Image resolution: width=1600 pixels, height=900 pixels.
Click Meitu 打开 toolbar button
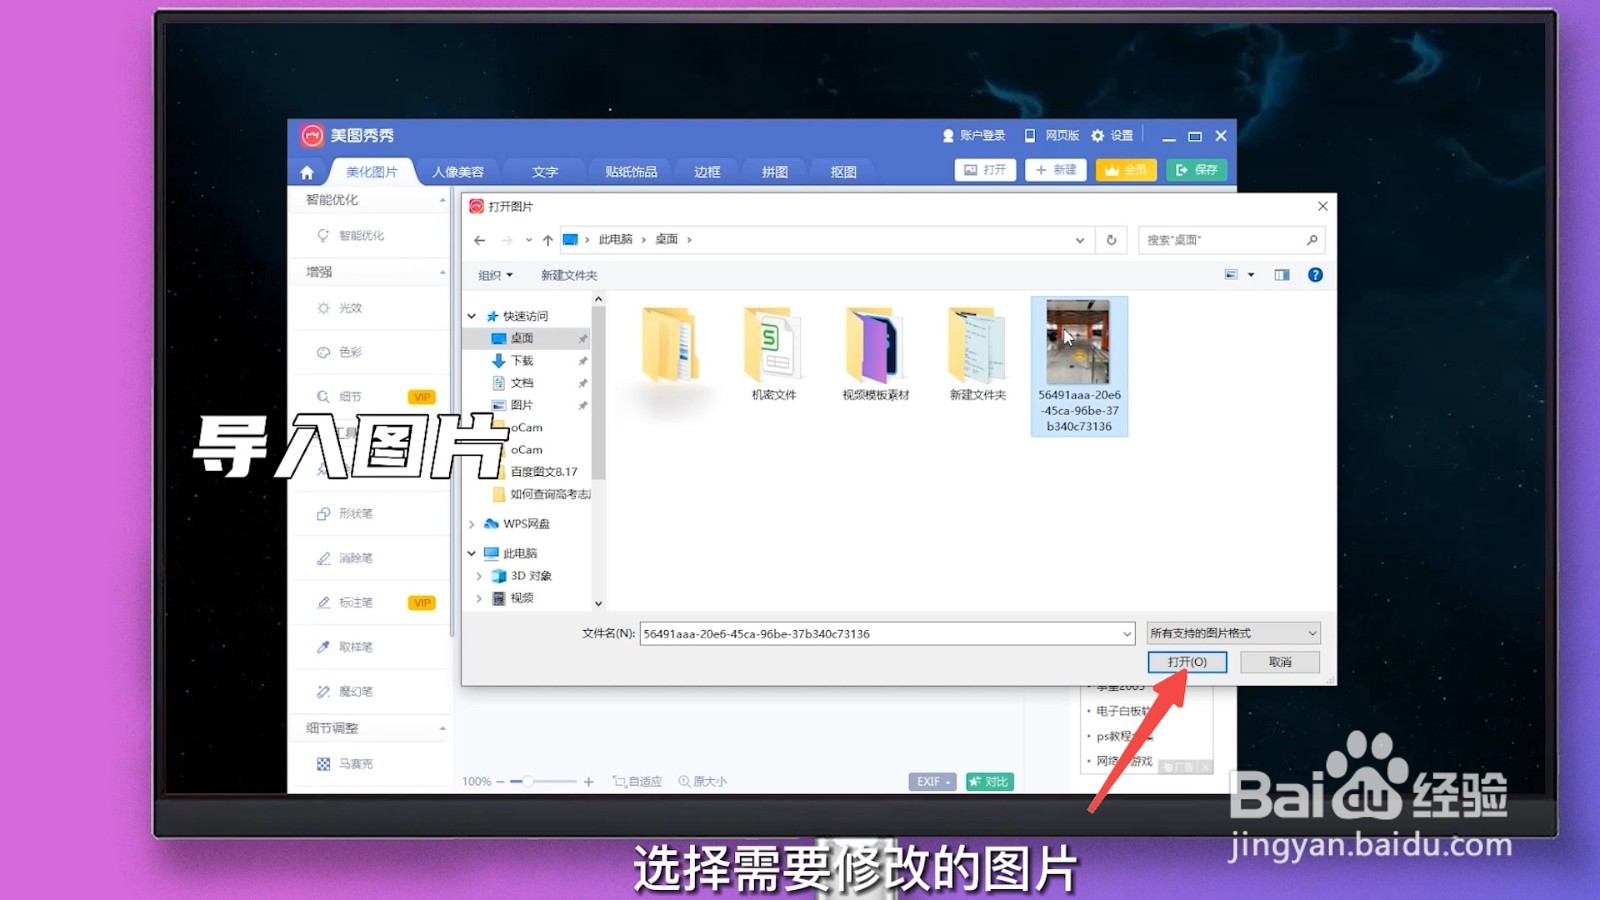(x=985, y=170)
